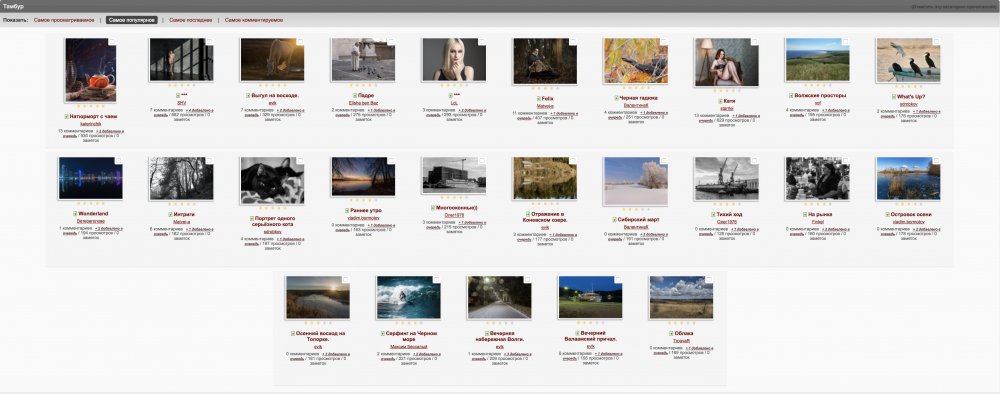
Task: Click the green icon beside 'Островок осени'
Action: click(x=888, y=214)
